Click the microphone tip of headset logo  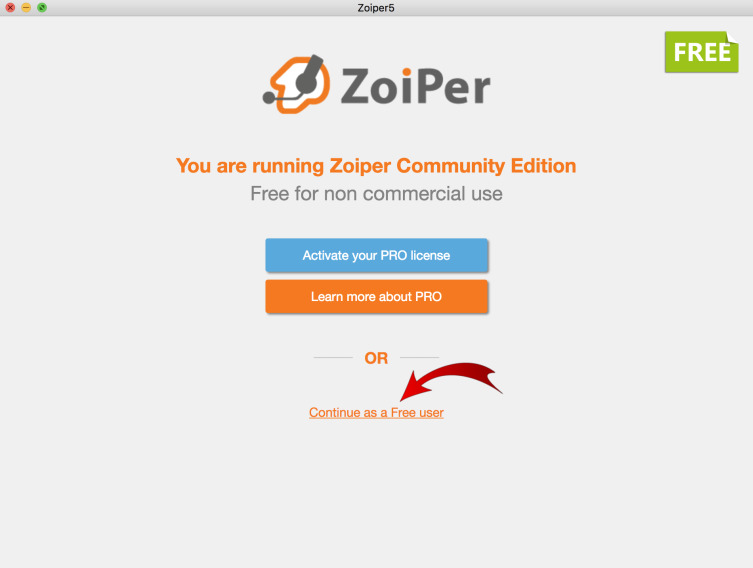268,97
